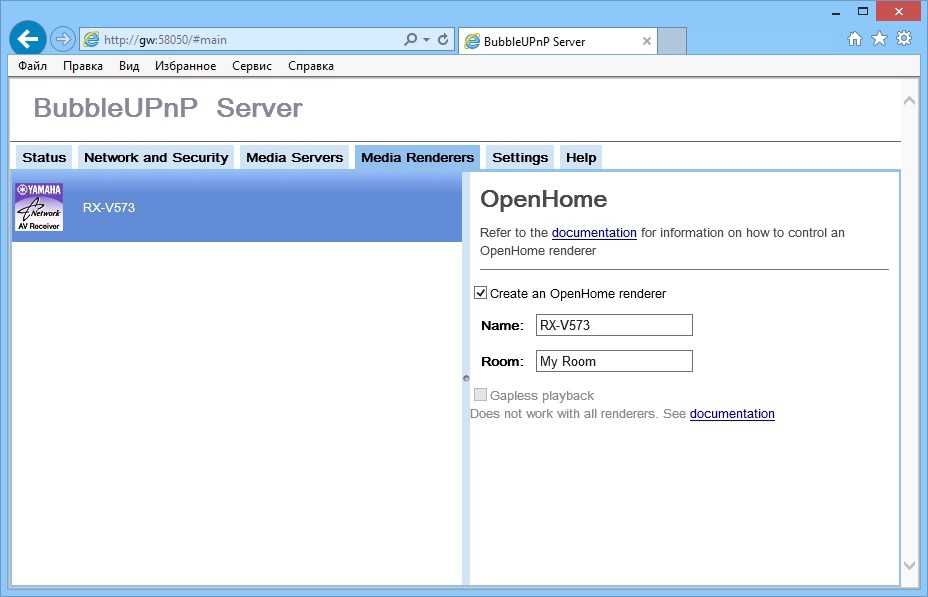Click the Yamaha AV Receiver thumbnail
Image resolution: width=928 pixels, height=597 pixels.
pyautogui.click(x=39, y=207)
